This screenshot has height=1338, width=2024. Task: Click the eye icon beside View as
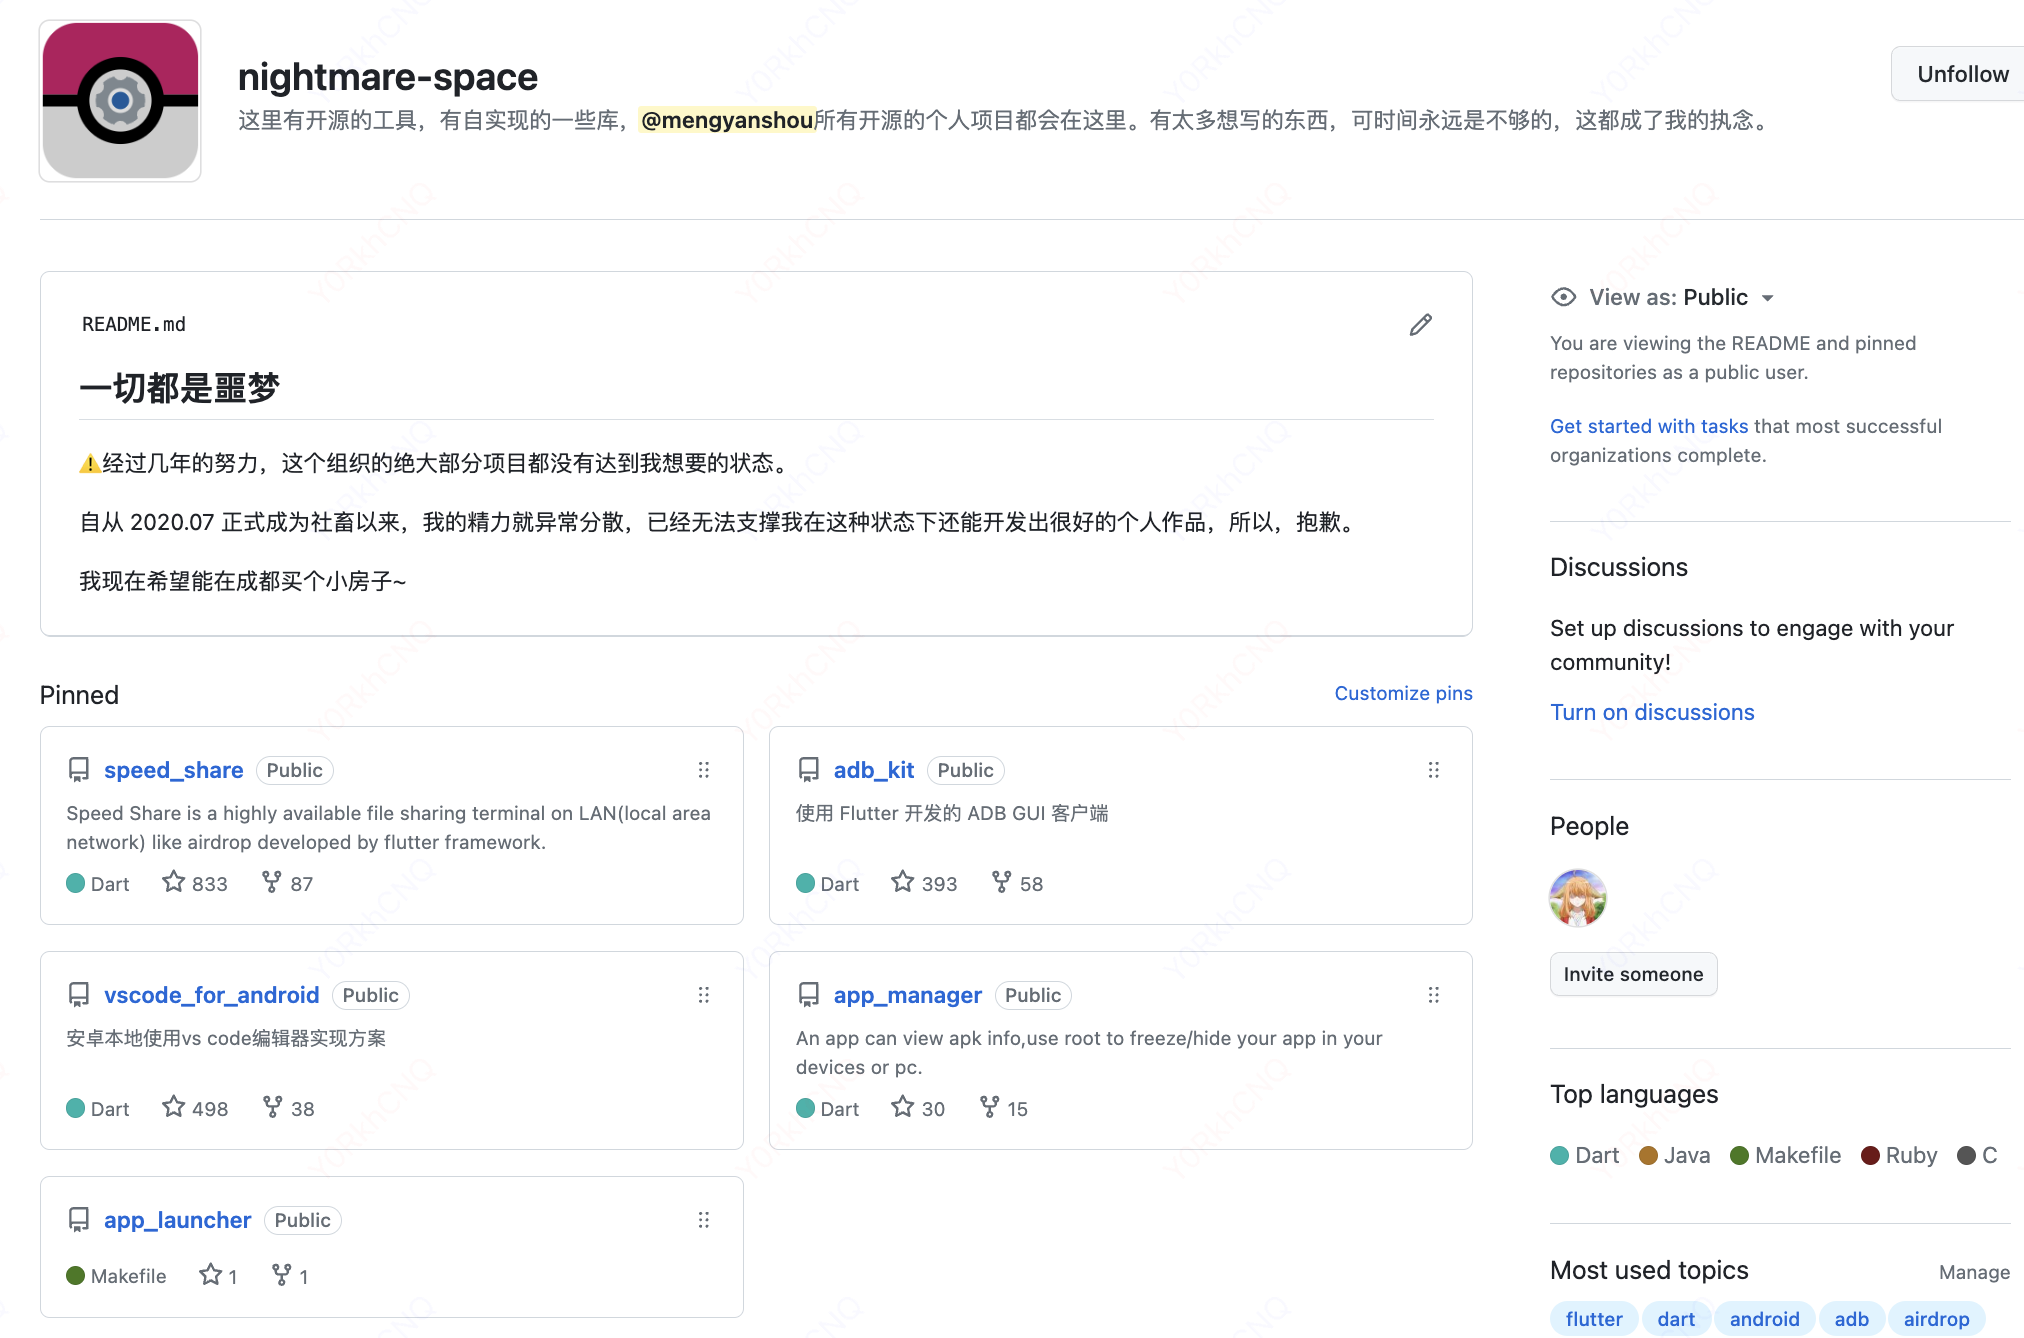tap(1563, 297)
